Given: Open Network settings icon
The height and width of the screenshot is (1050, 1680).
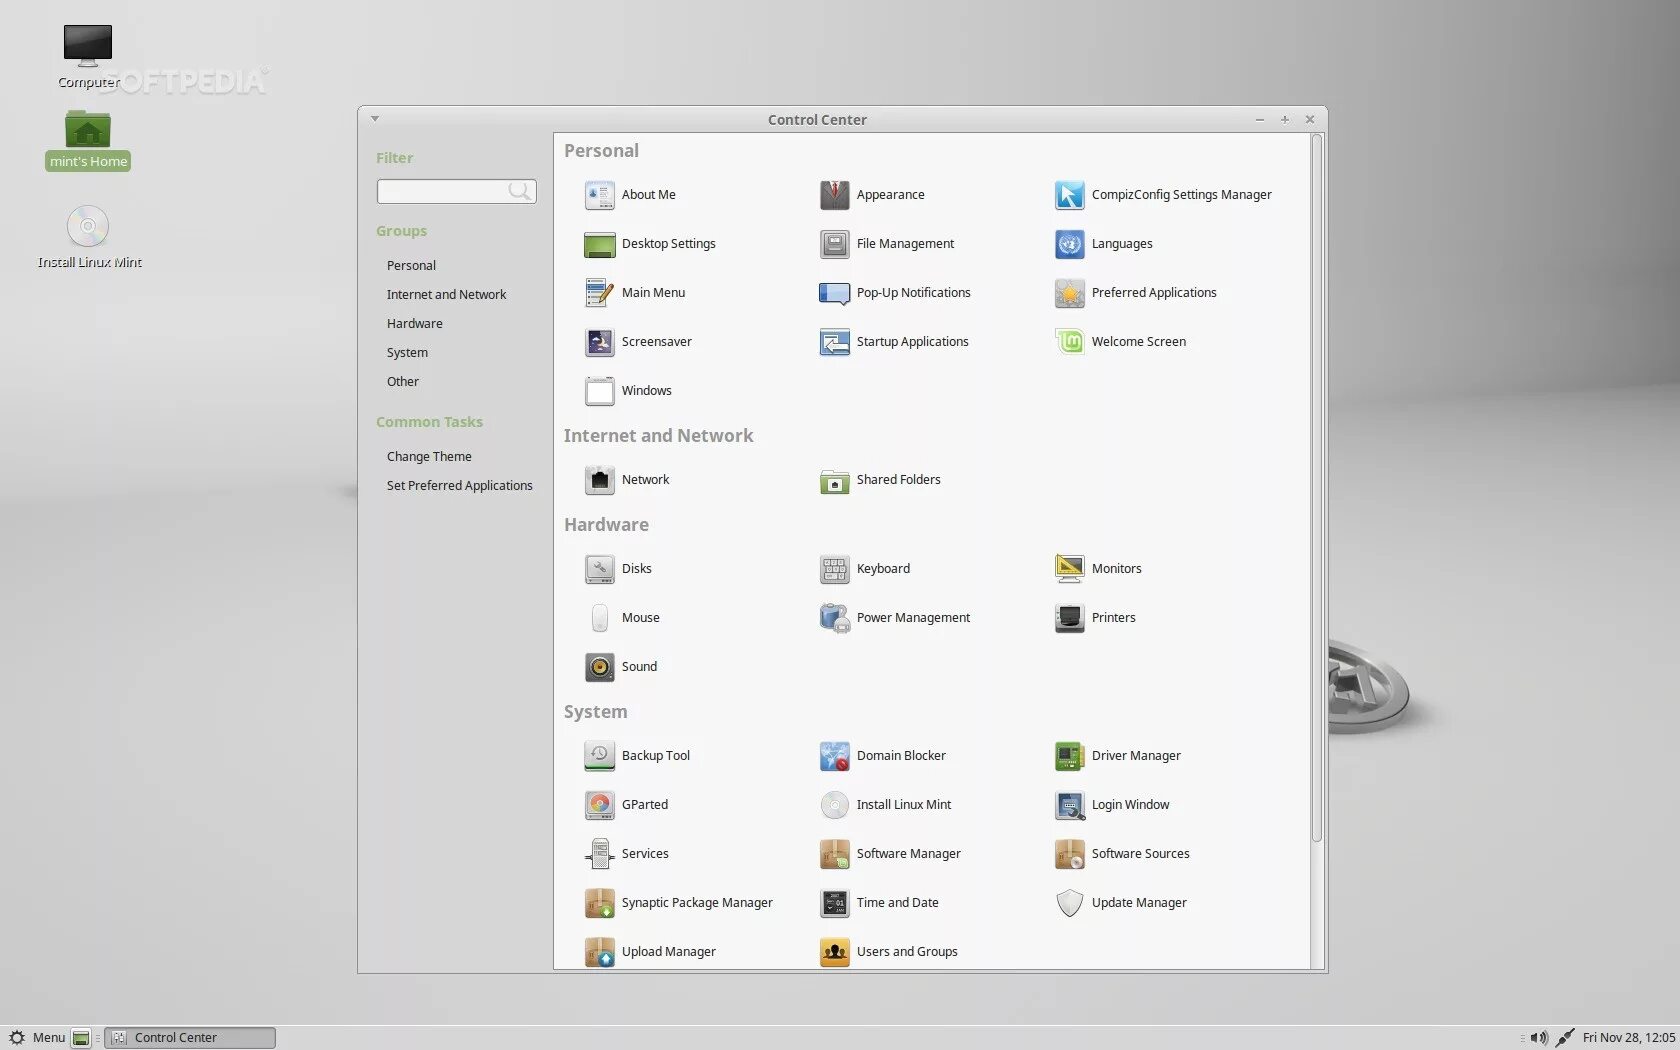Looking at the screenshot, I should tap(599, 480).
